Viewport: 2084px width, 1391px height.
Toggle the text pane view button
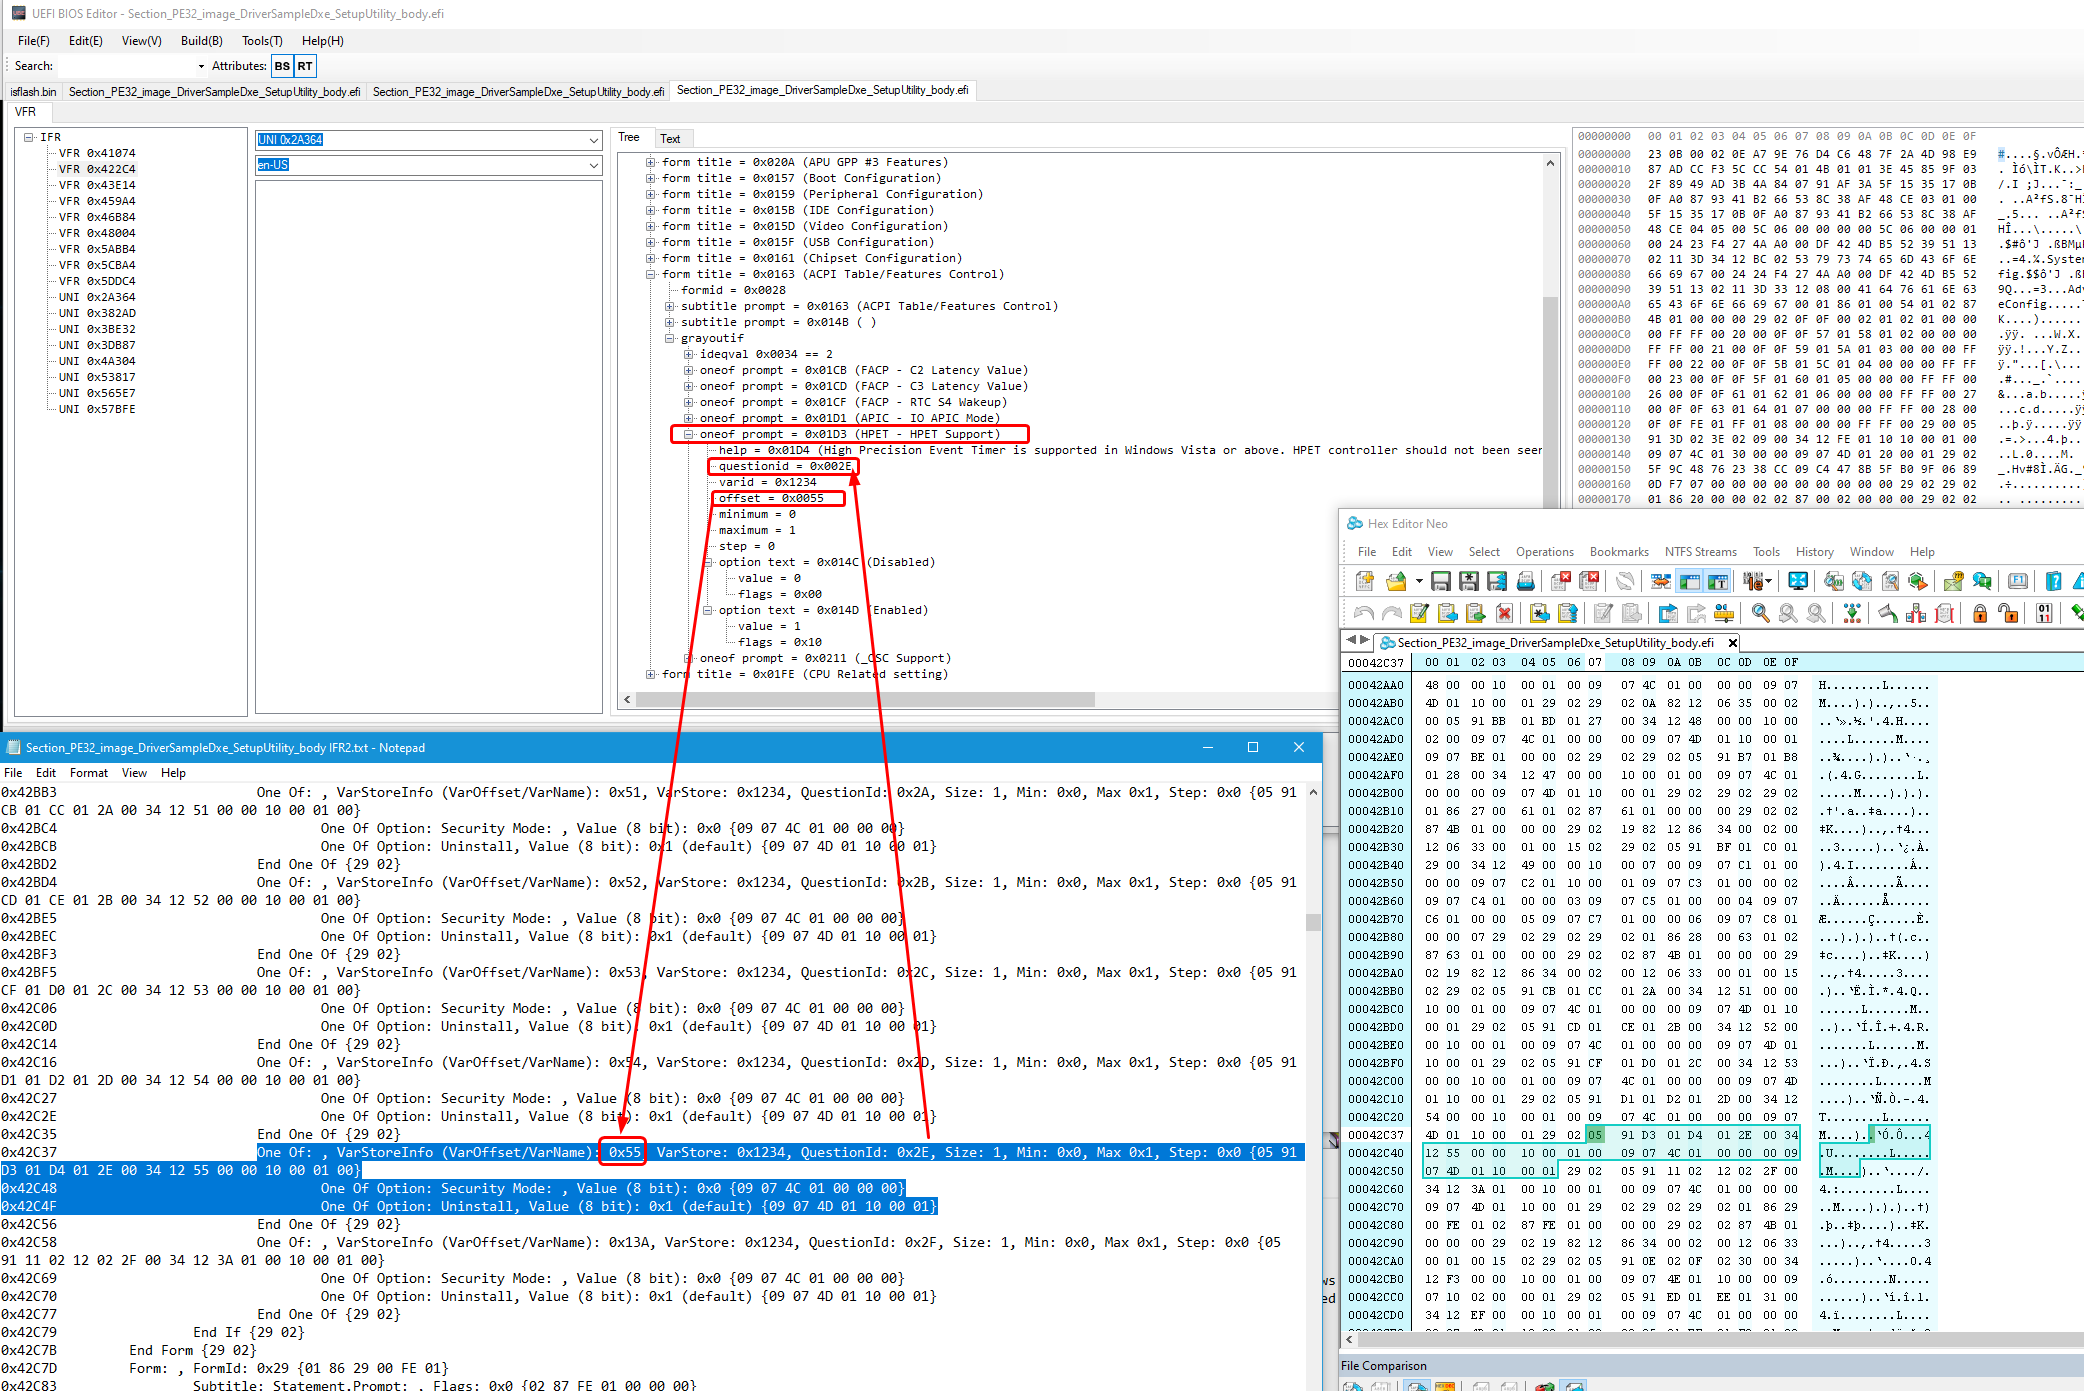(1718, 581)
